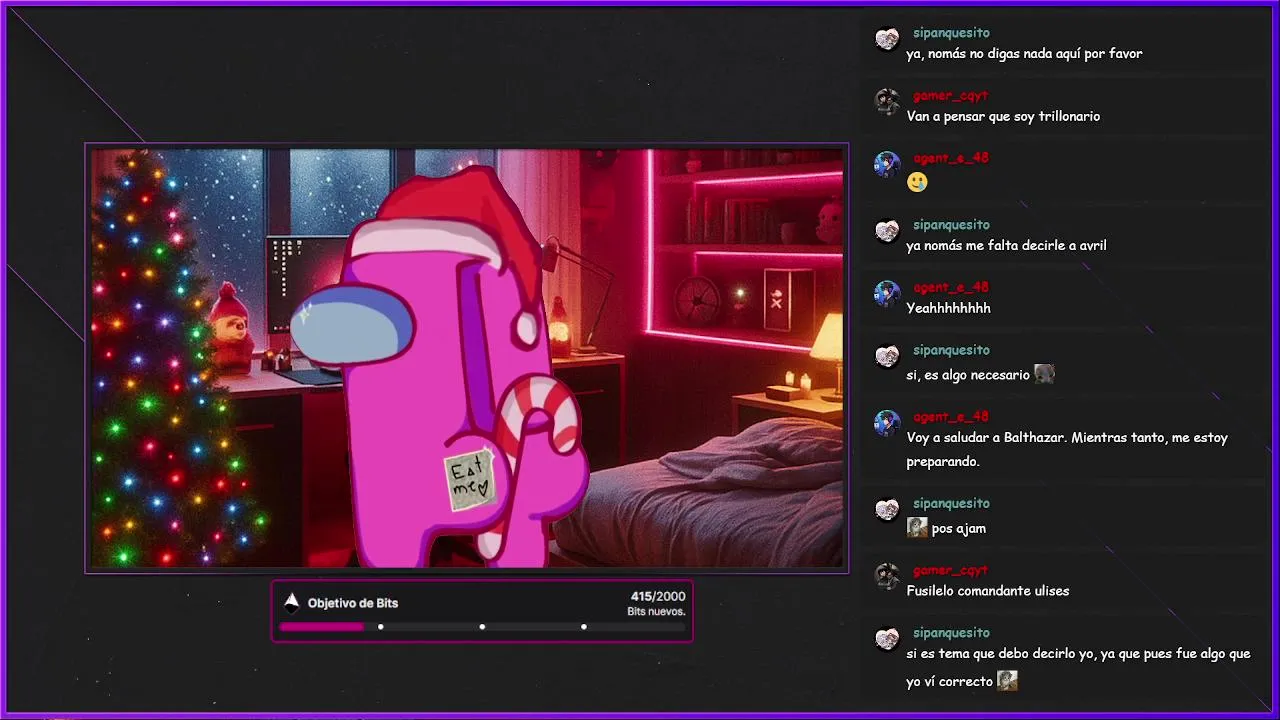Screen dimensions: 1280x720
Task: Click the "Bits nuevos." label
Action: pyautogui.click(x=656, y=611)
